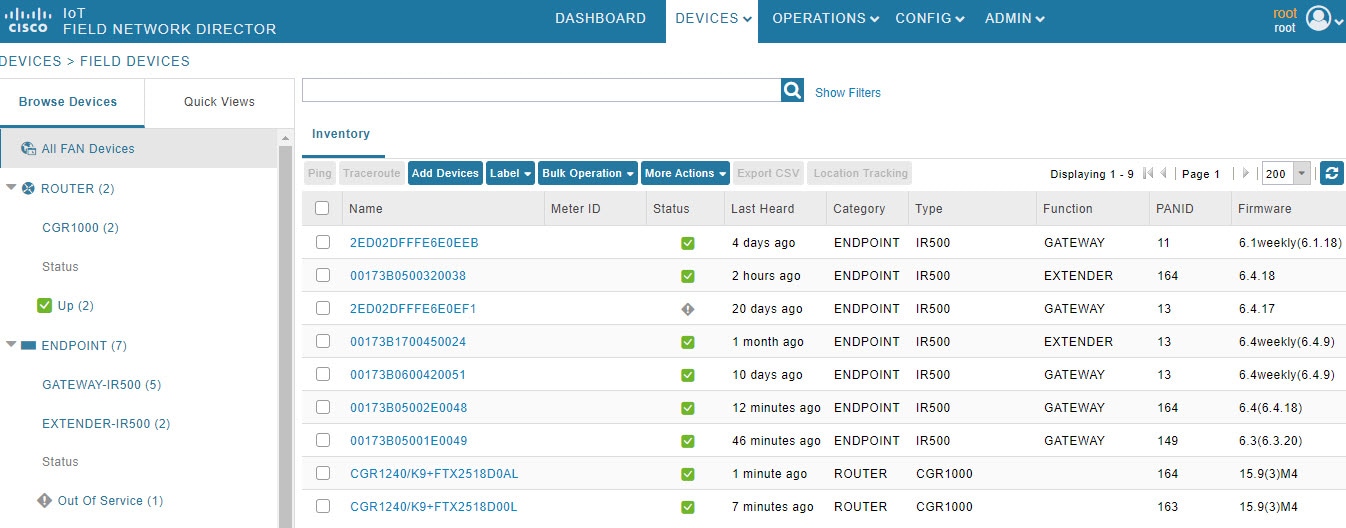Check the box for CGR1240/K9+FTX2518D00L
This screenshot has width=1346, height=528.
click(322, 506)
